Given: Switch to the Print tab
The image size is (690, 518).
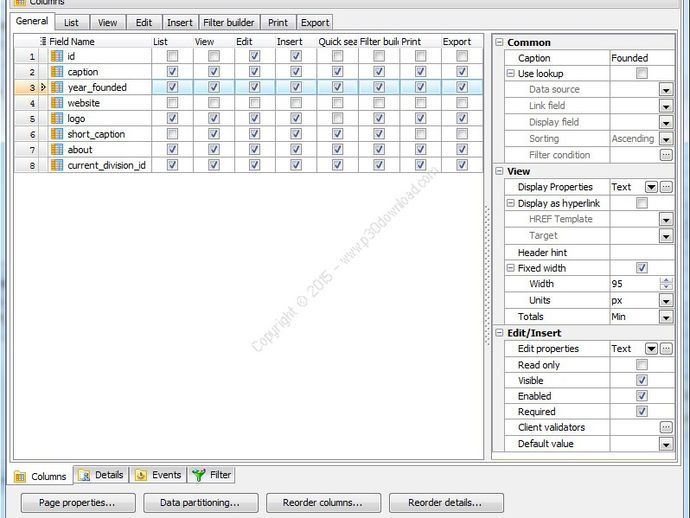Looking at the screenshot, I should click(x=278, y=22).
